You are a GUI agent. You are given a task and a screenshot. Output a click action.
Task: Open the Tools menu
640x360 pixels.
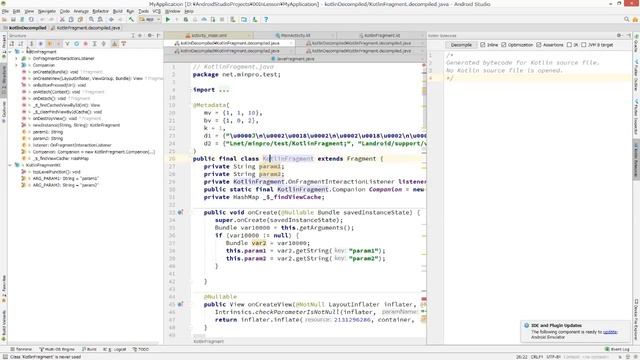(x=143, y=11)
